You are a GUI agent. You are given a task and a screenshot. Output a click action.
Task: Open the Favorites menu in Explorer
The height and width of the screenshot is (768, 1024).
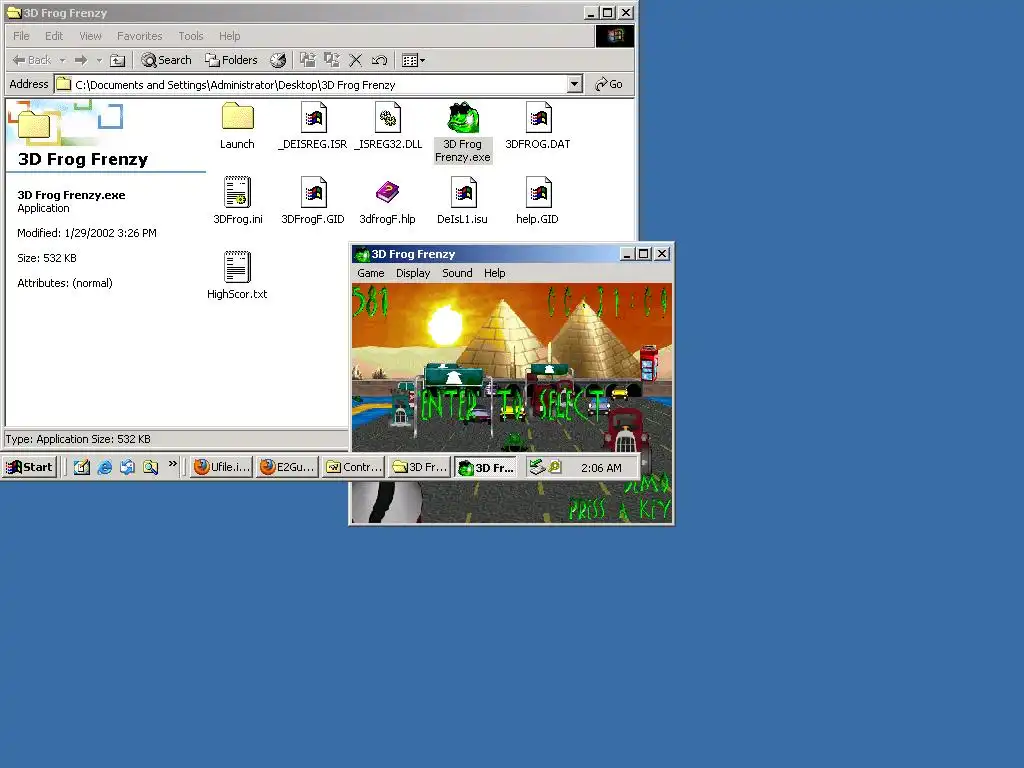139,36
